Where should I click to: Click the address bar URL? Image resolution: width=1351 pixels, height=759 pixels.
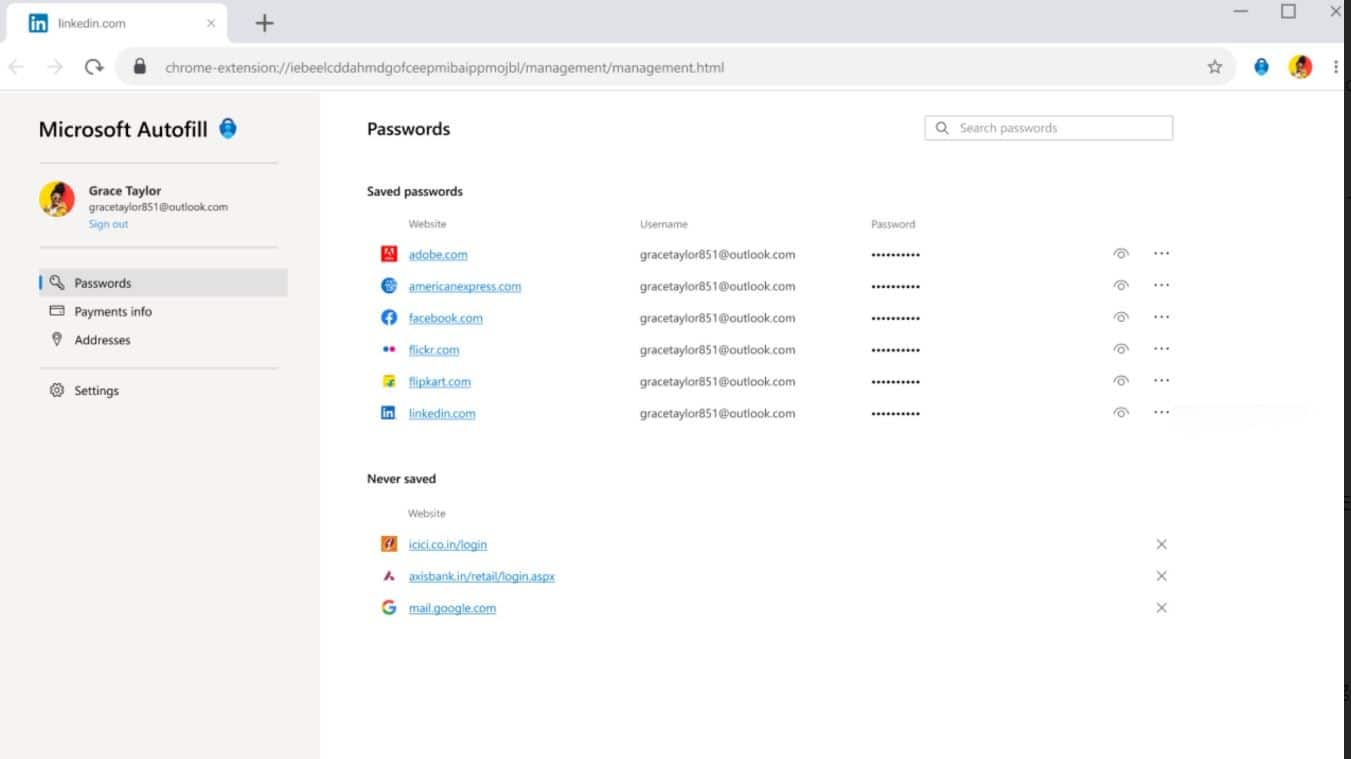click(444, 68)
